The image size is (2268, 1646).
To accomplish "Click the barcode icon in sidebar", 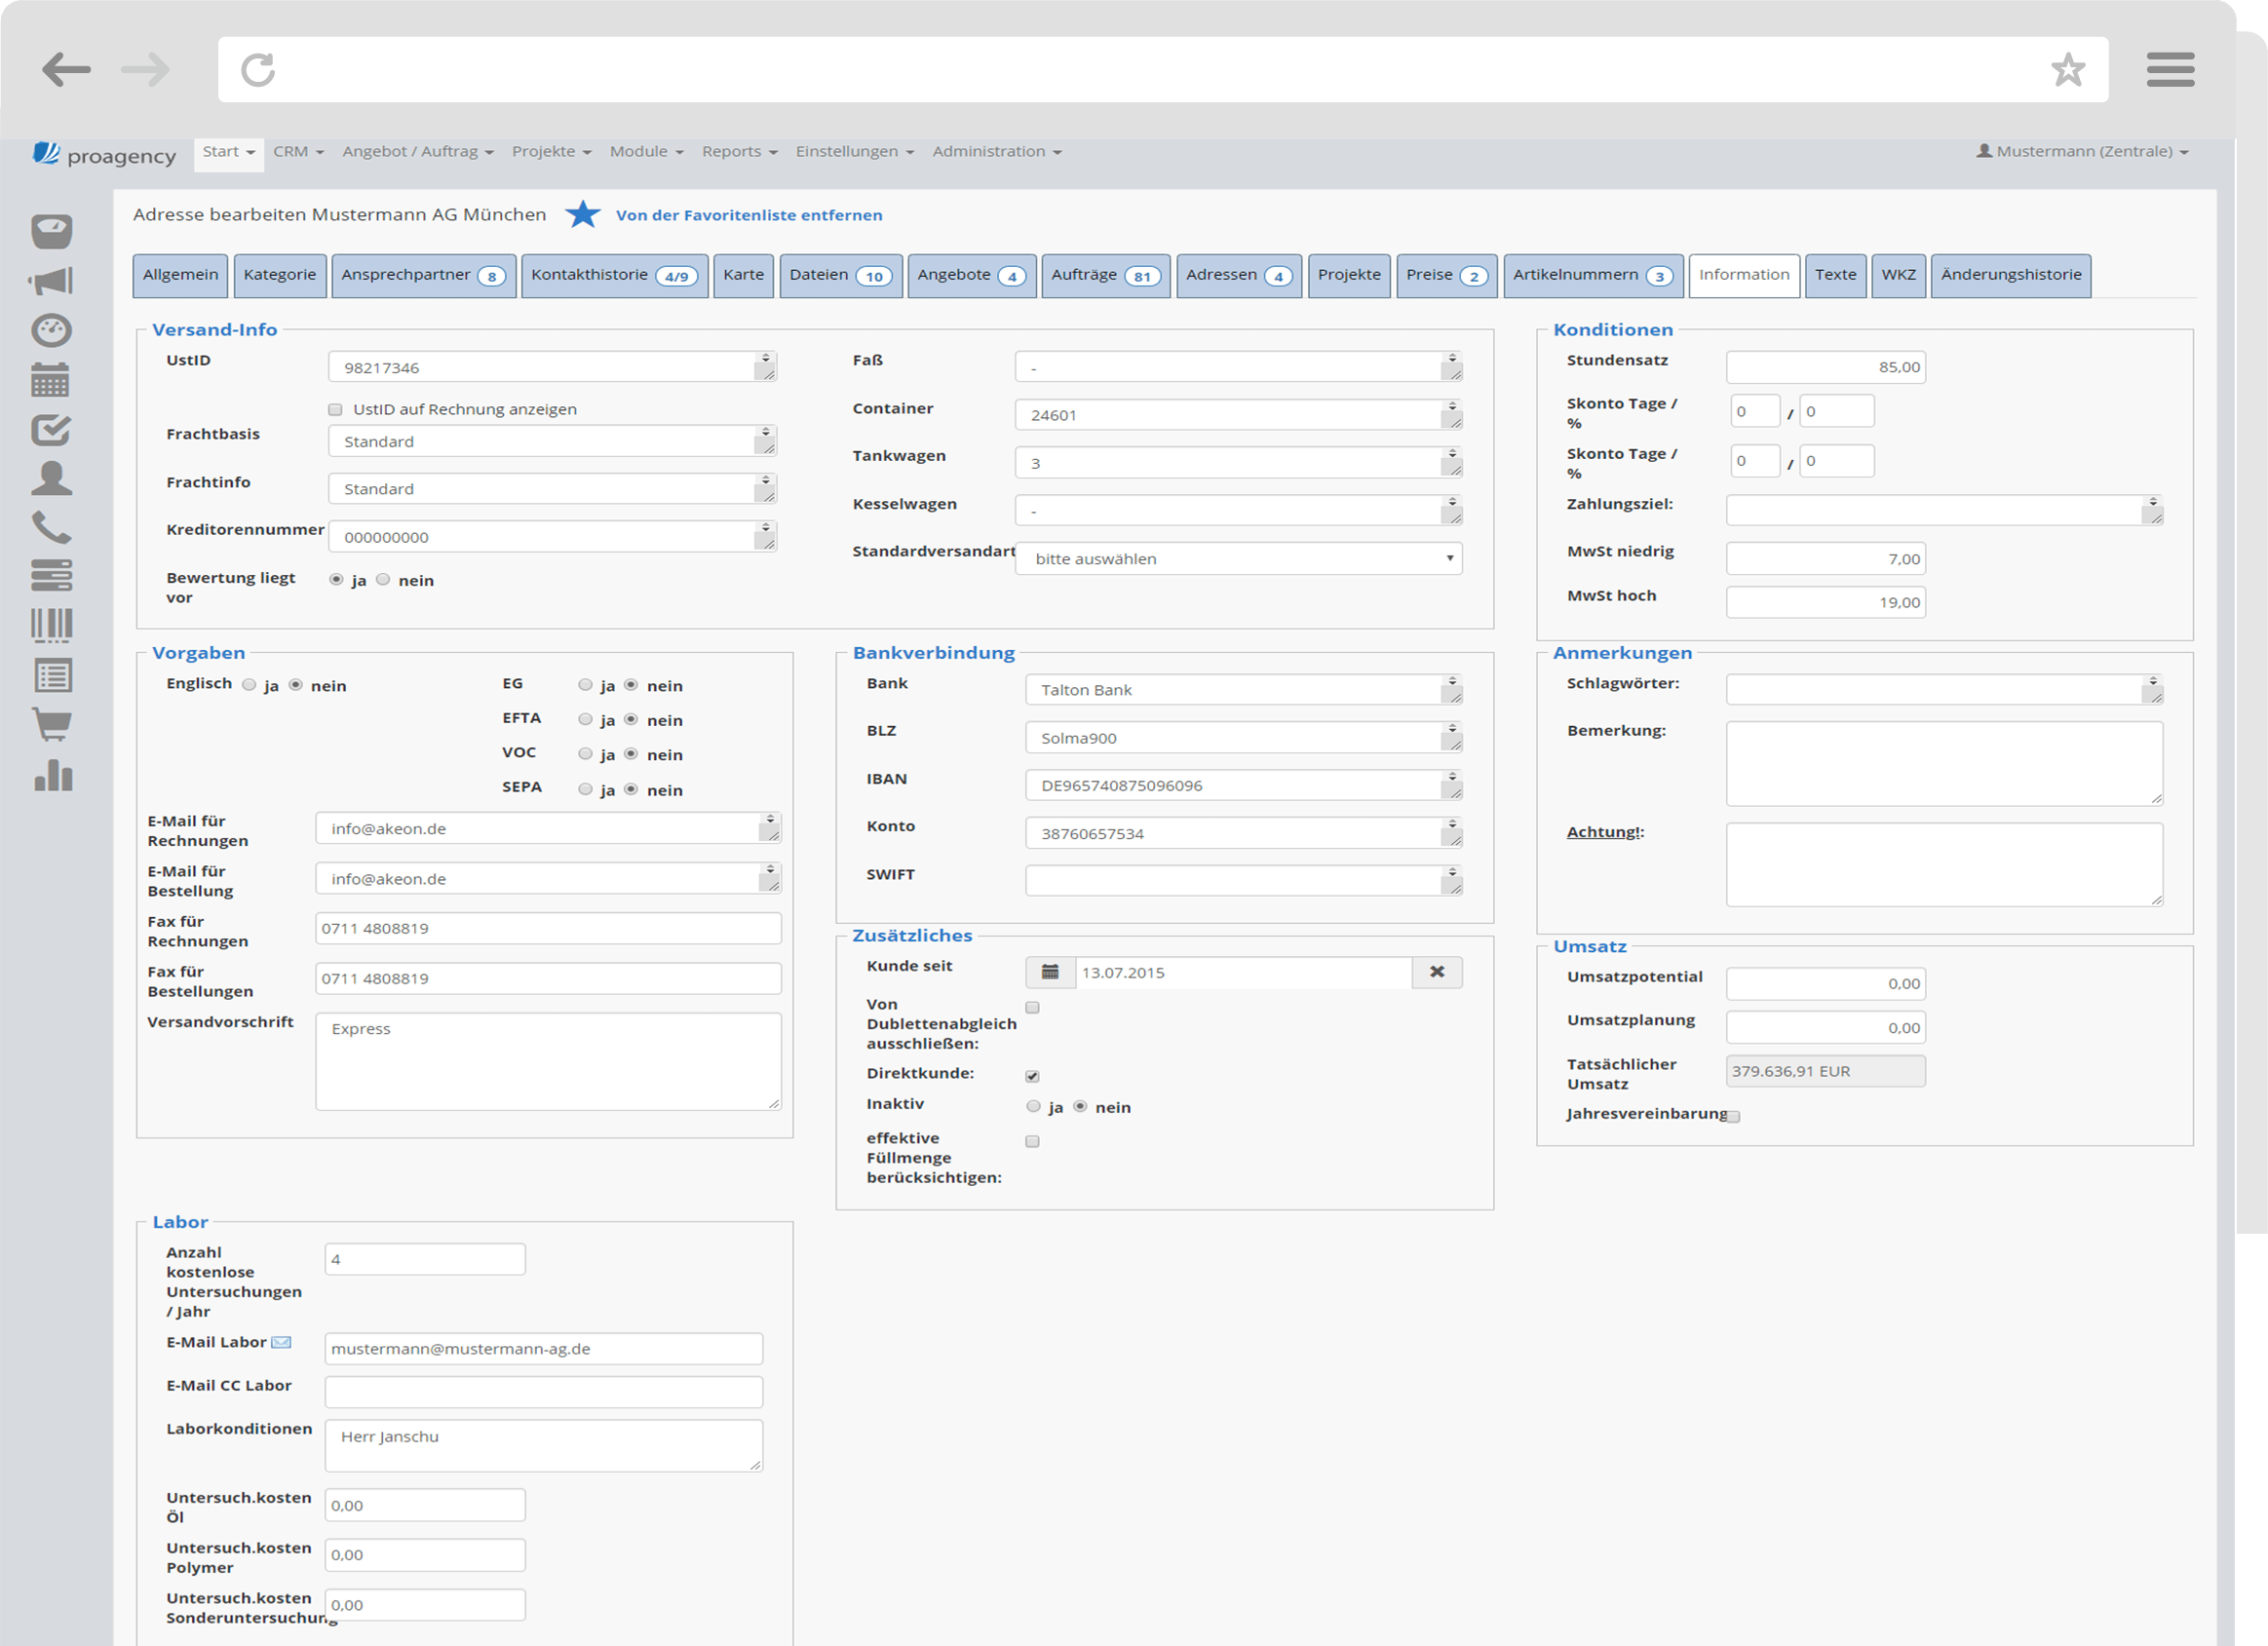I will coord(51,625).
